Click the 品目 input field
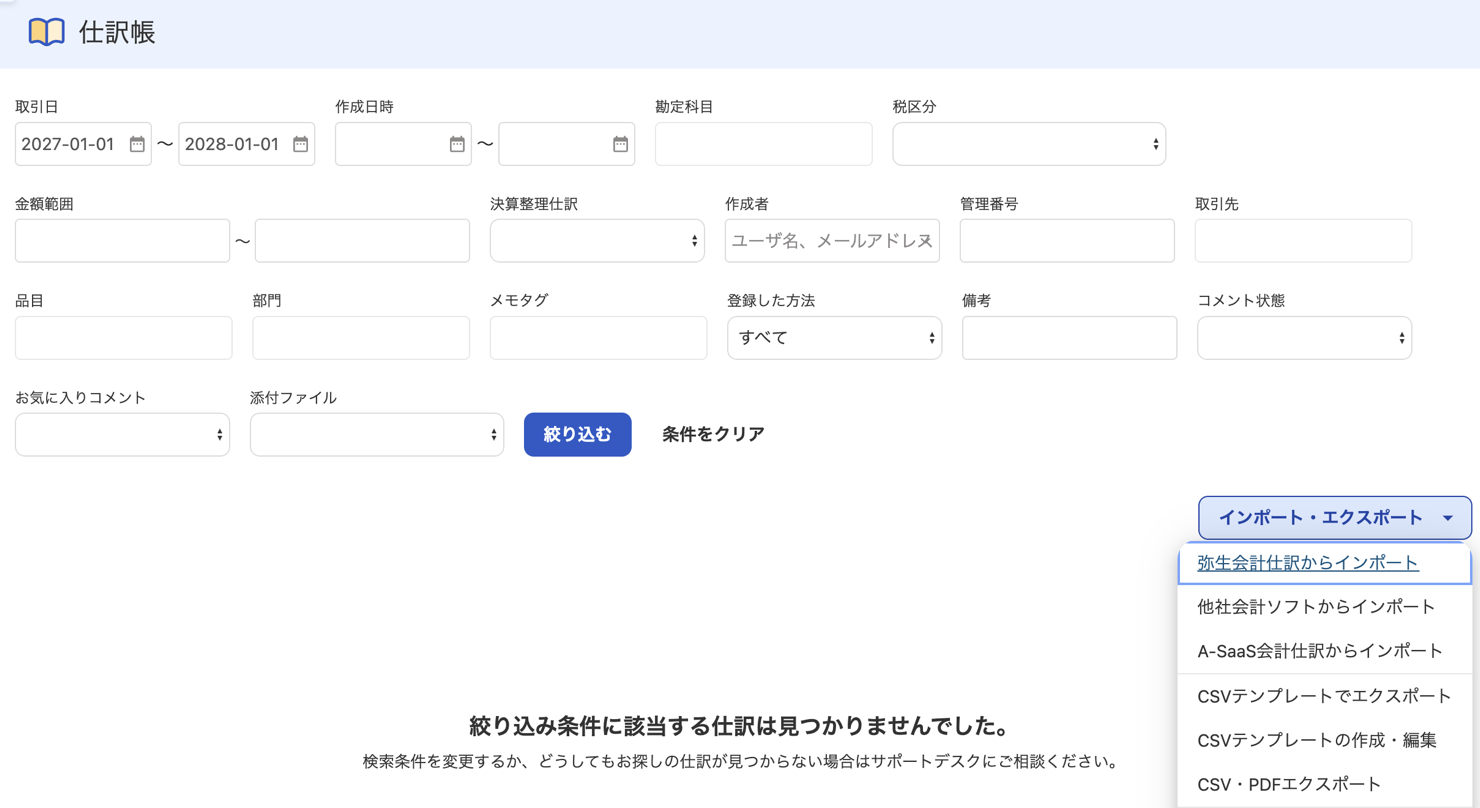 click(123, 338)
